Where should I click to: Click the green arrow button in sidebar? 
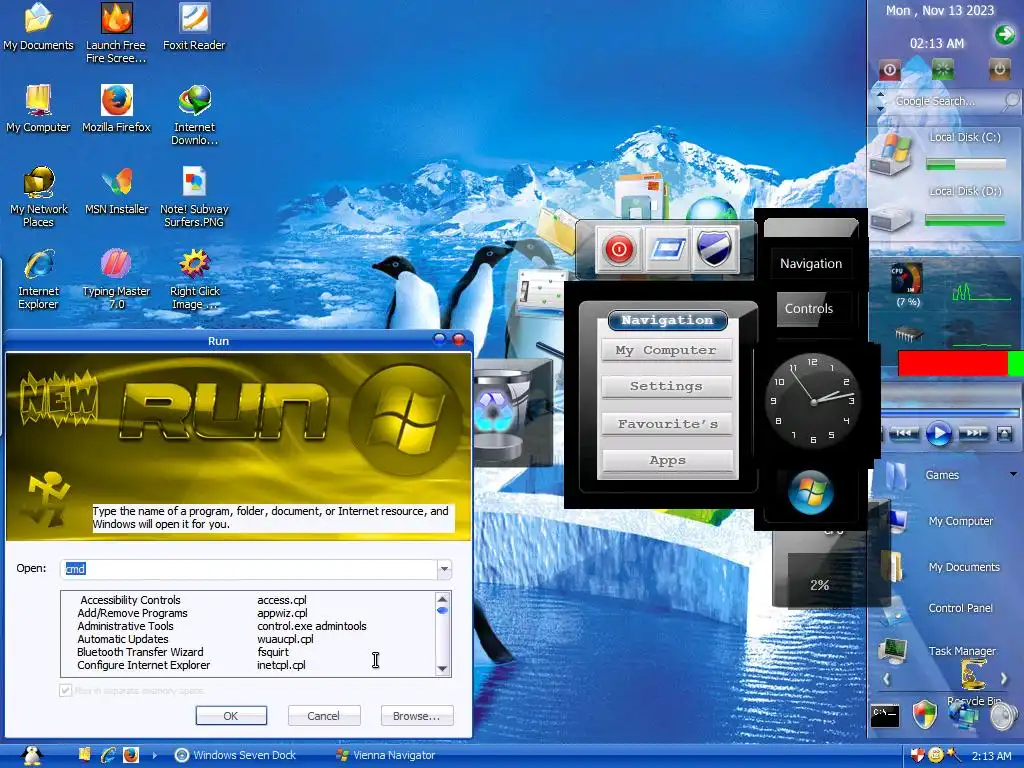click(x=1004, y=34)
